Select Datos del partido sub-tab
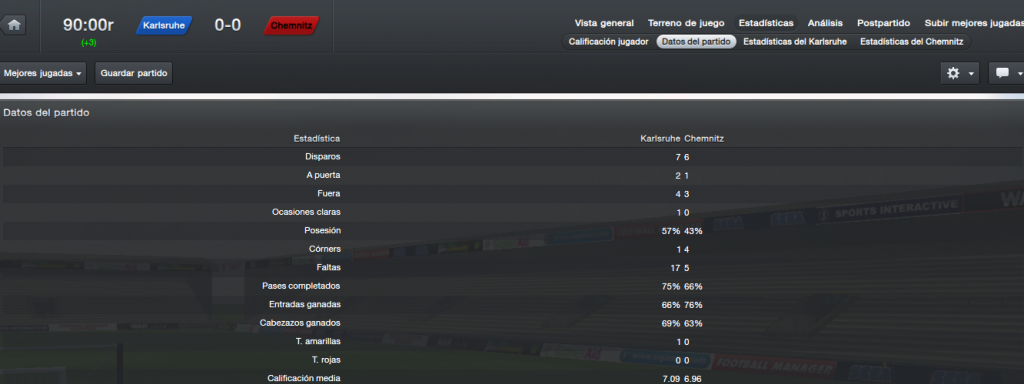The image size is (1024, 384). pos(696,41)
